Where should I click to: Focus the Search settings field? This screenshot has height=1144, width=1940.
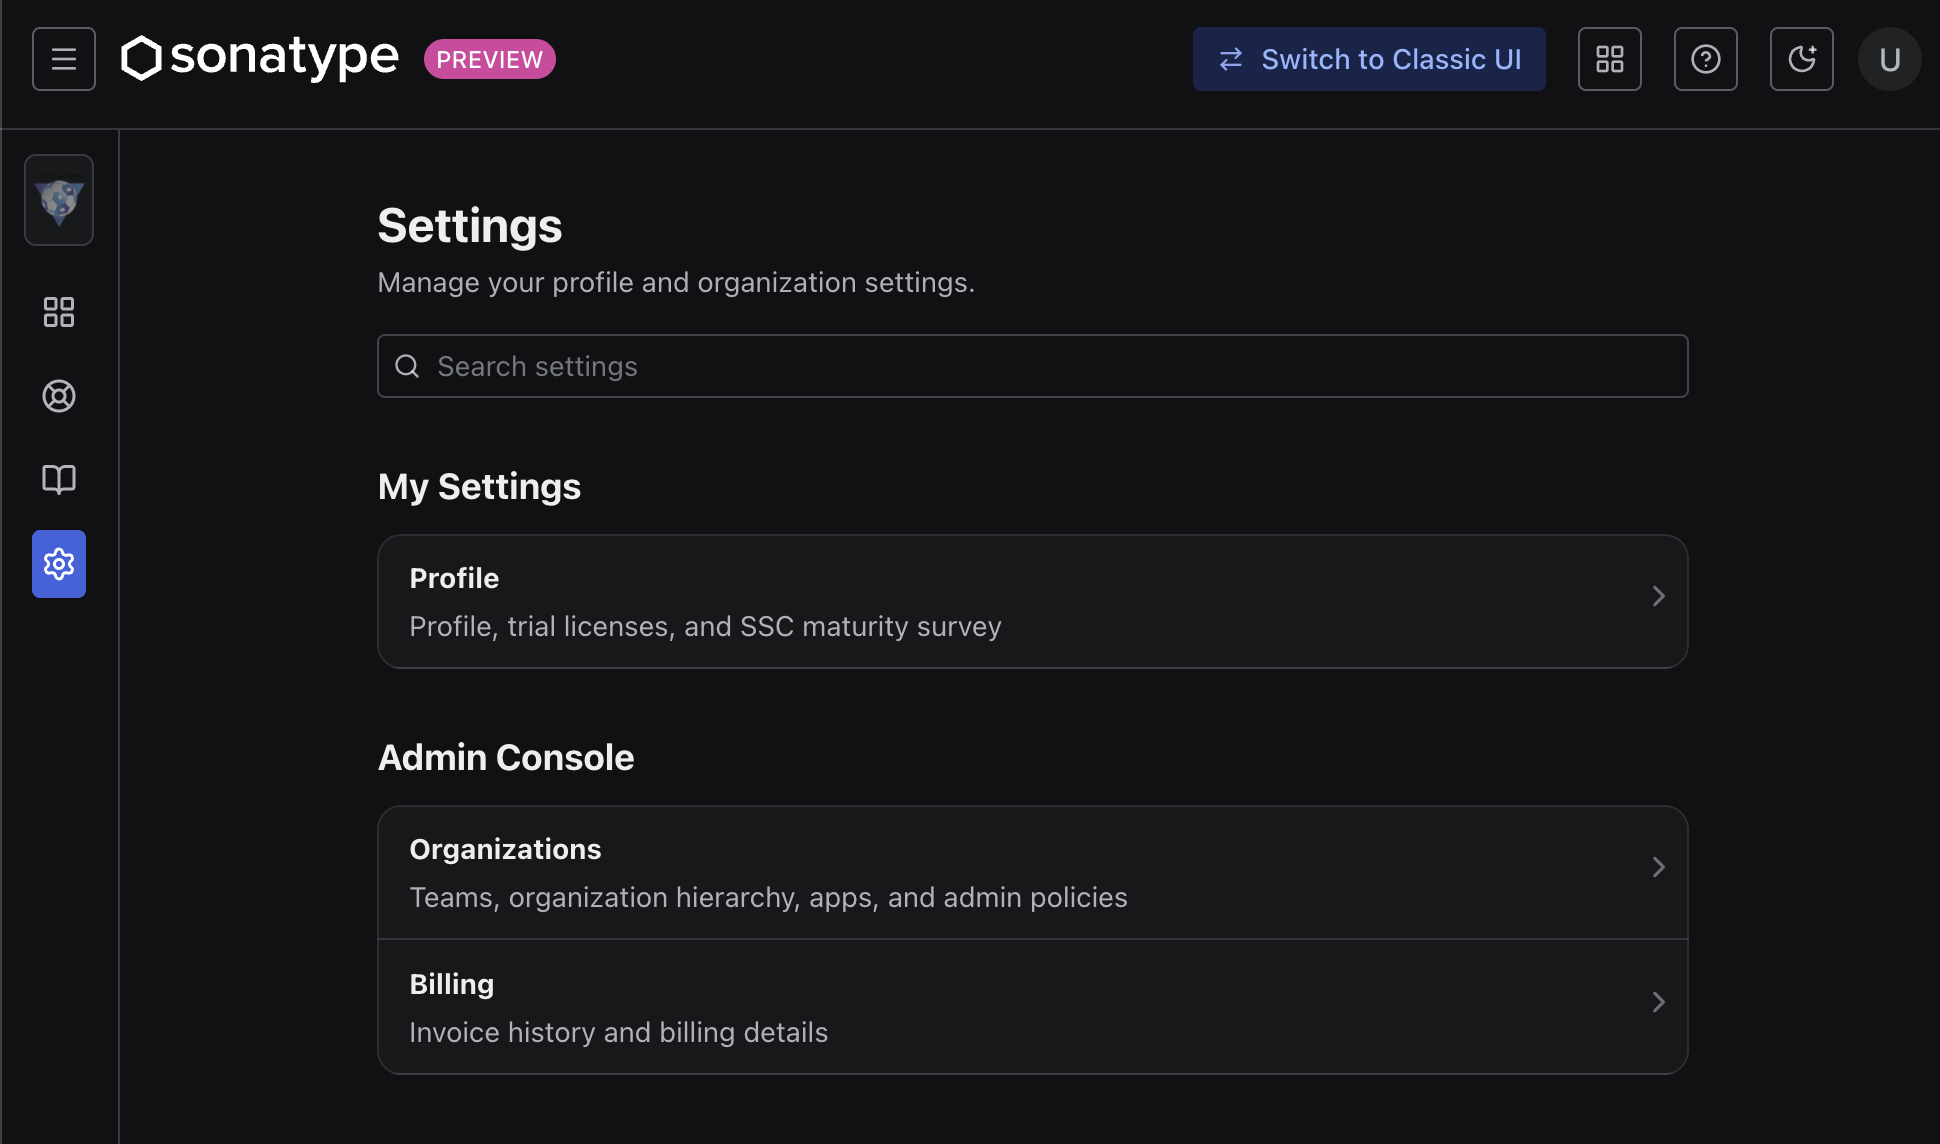pyautogui.click(x=1033, y=366)
